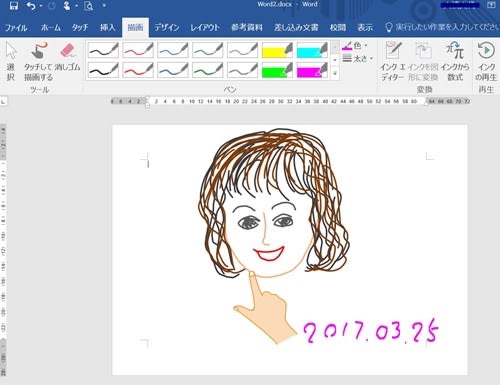Click the インクを図形に変換 button
The width and height of the screenshot is (500, 385).
(x=423, y=62)
